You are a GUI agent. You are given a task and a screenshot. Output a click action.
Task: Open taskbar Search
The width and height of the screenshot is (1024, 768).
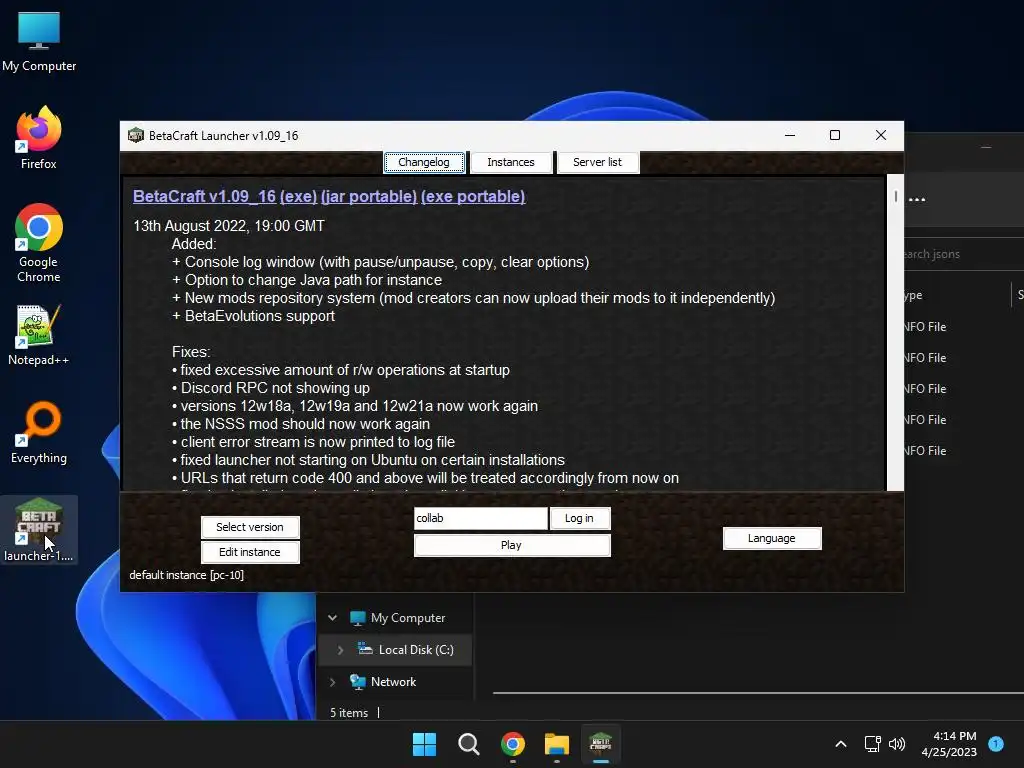point(468,744)
